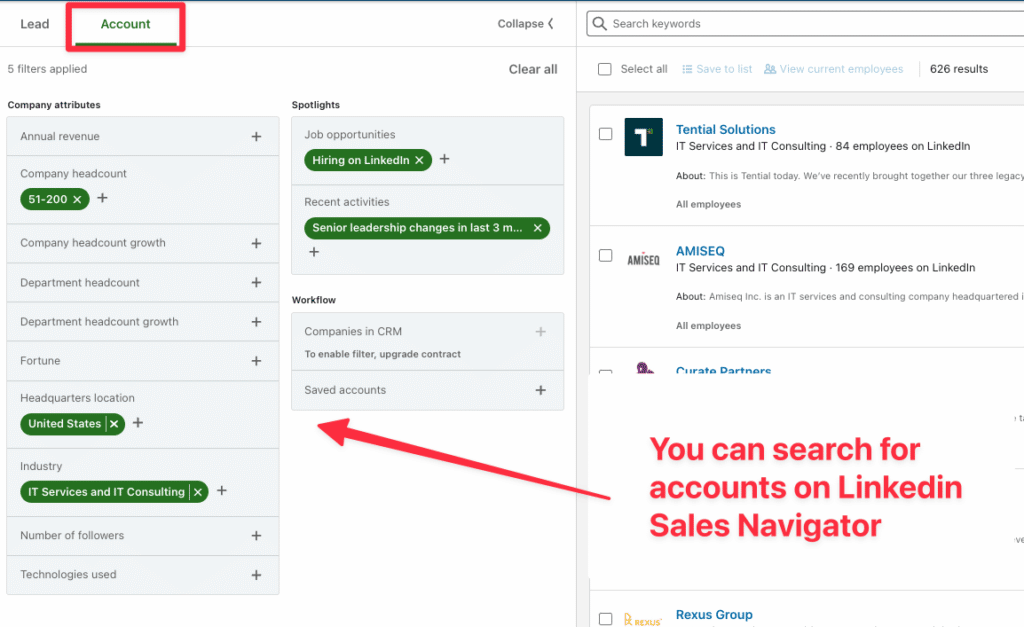Expand the Department headcount filter
Viewport: 1024px width, 627px height.
coord(256,282)
